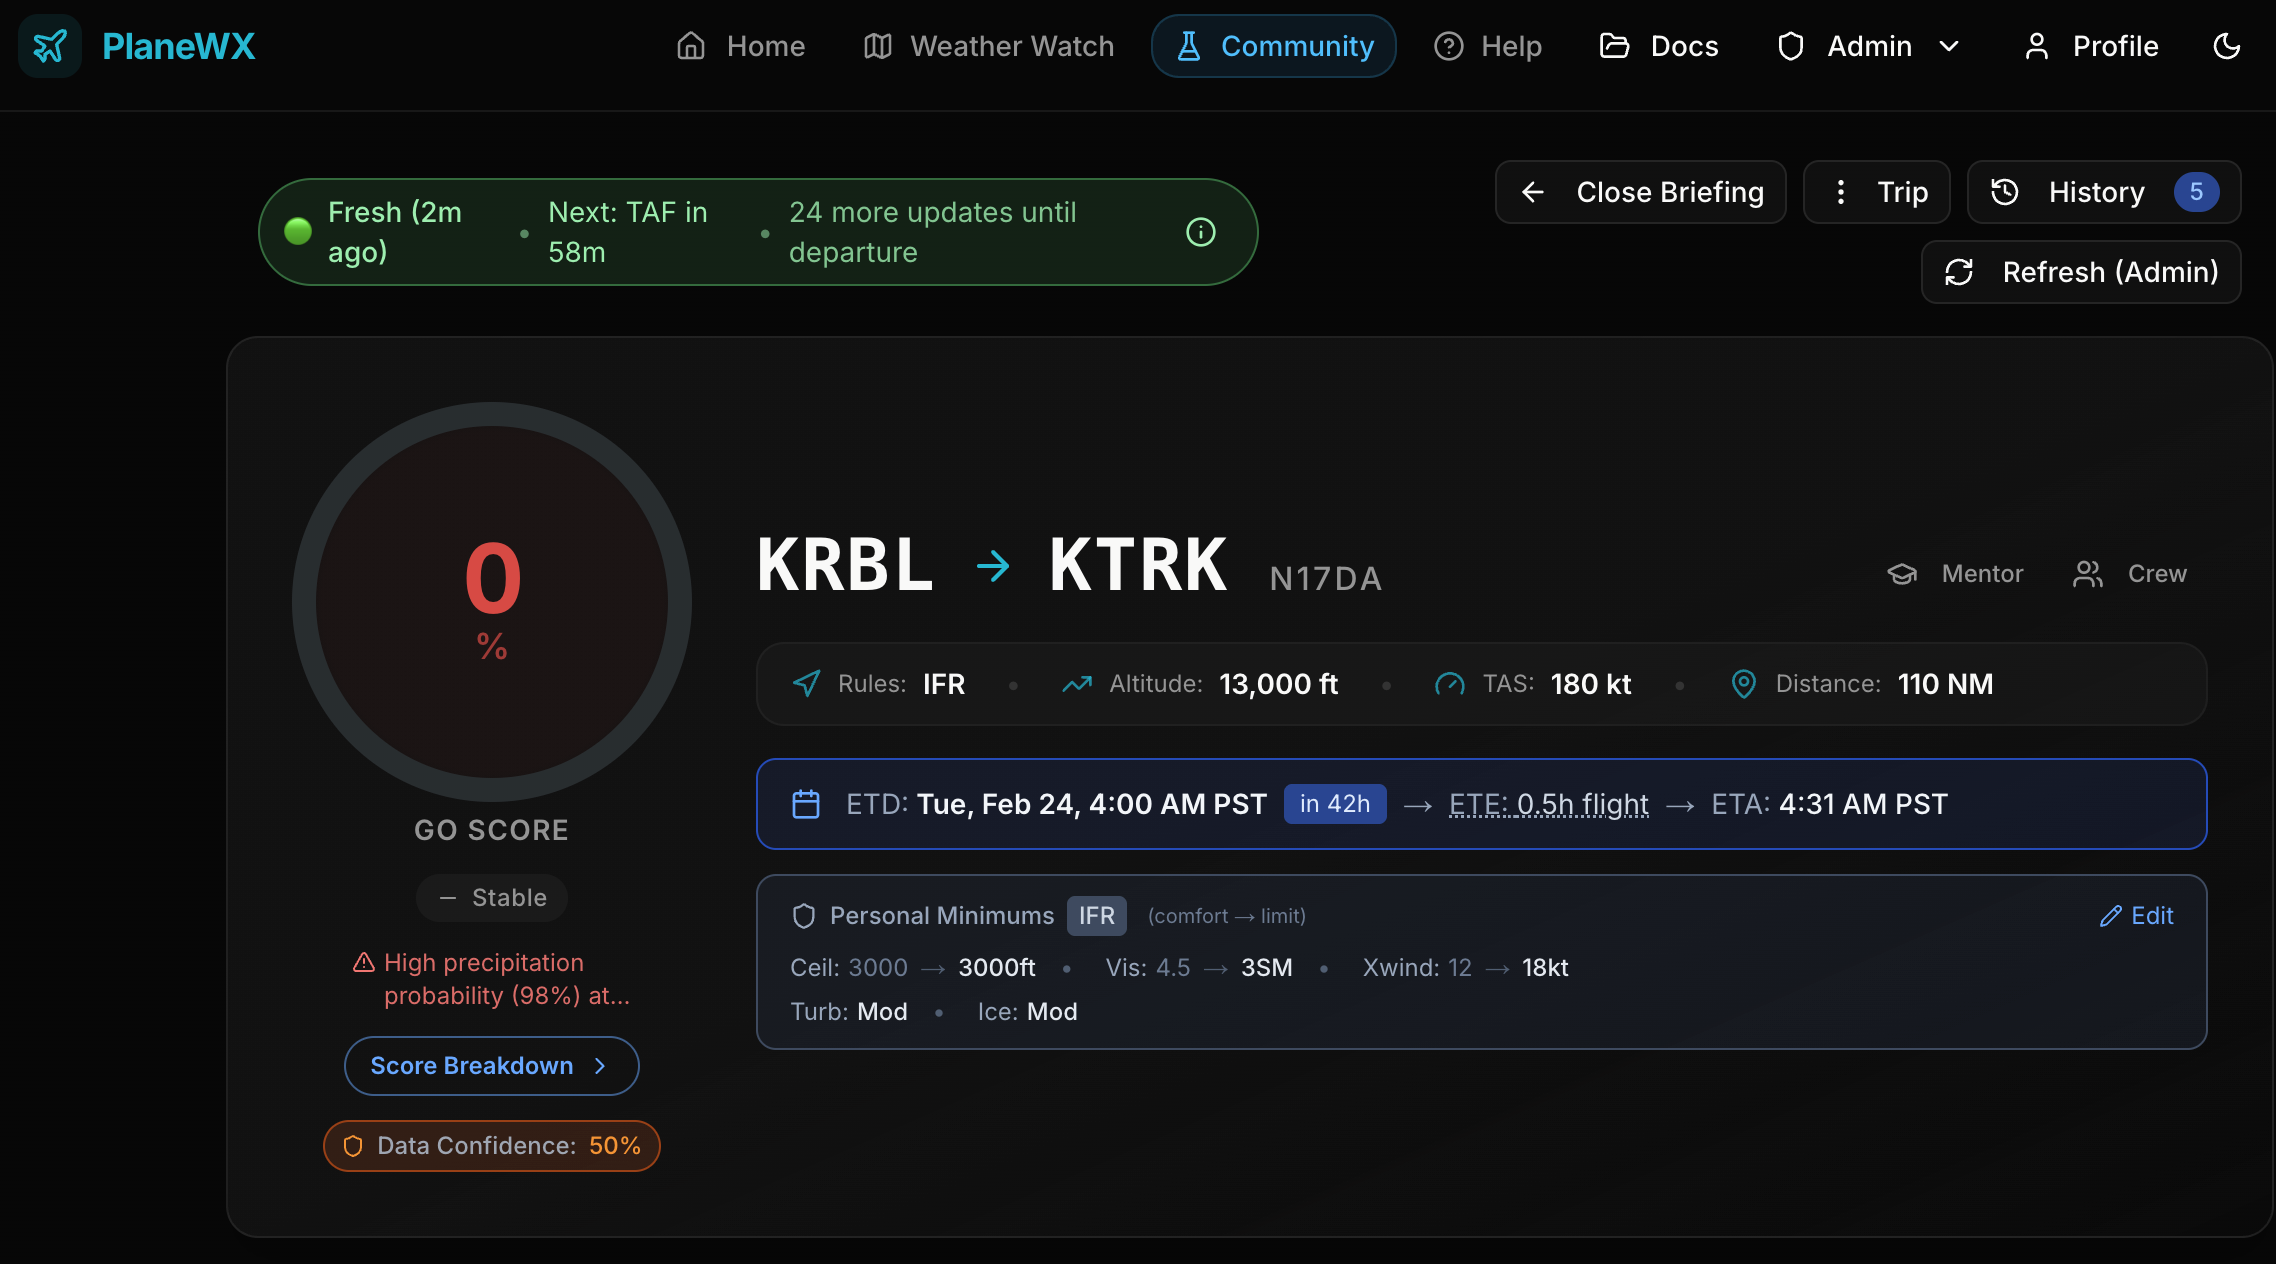Toggle the IFR badge in Personal Minimums

click(x=1096, y=915)
